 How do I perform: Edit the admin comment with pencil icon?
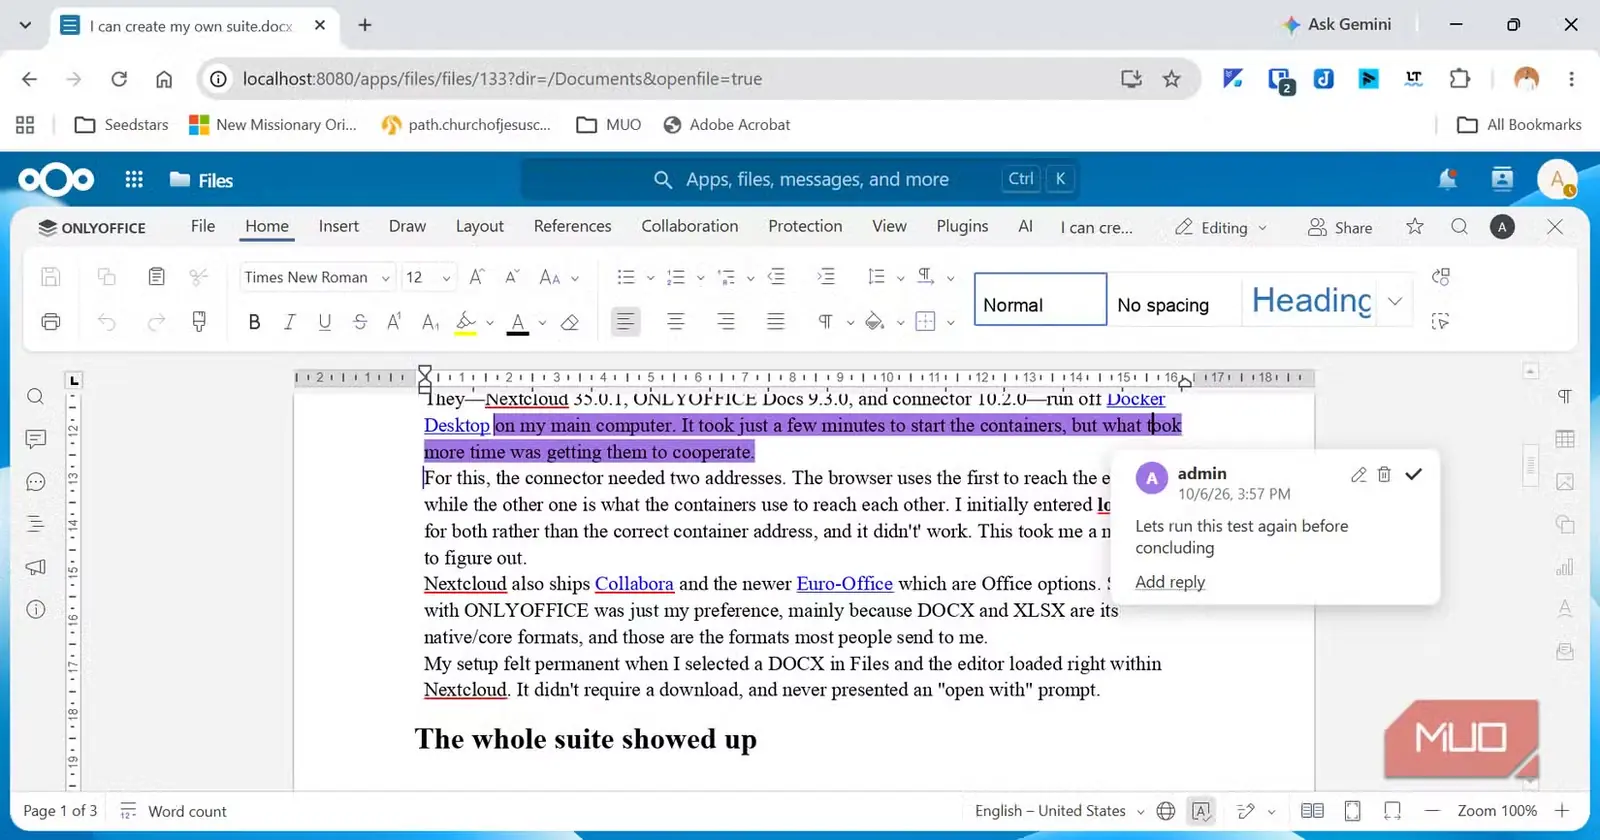coord(1358,475)
